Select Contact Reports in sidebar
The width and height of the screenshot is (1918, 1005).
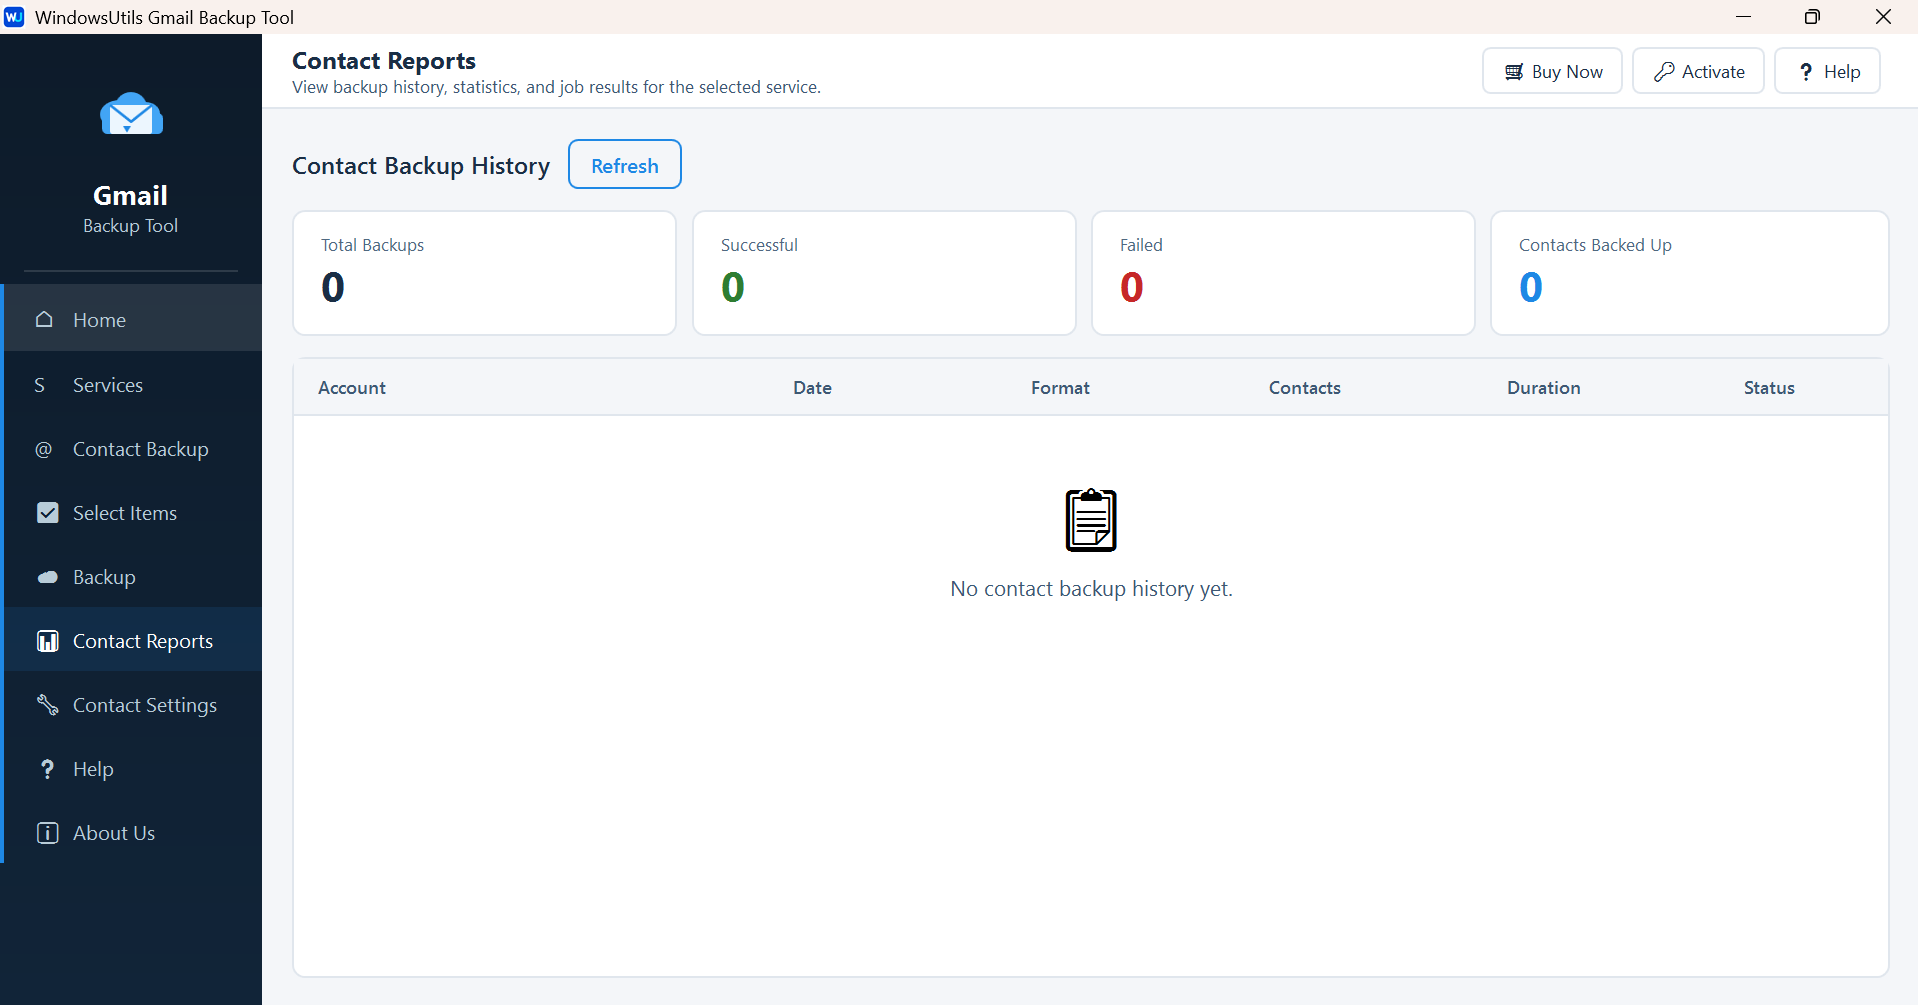133,641
